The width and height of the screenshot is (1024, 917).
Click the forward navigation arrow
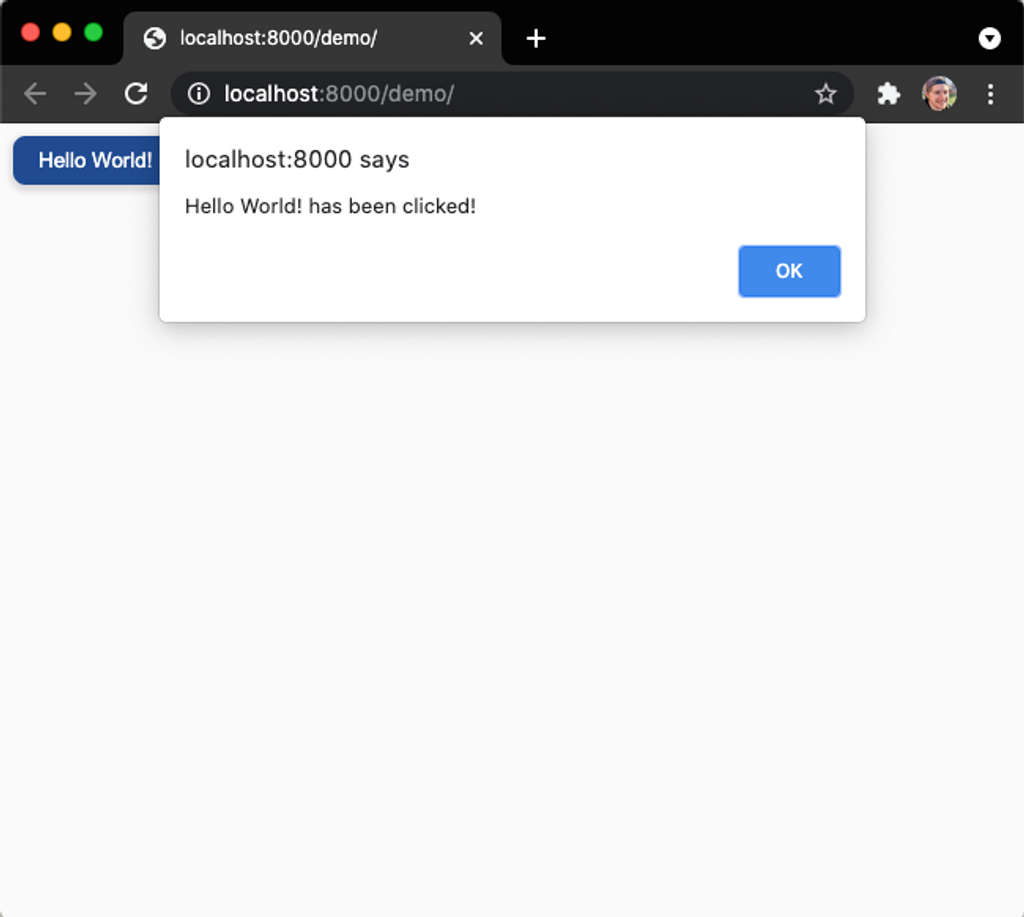coord(85,93)
